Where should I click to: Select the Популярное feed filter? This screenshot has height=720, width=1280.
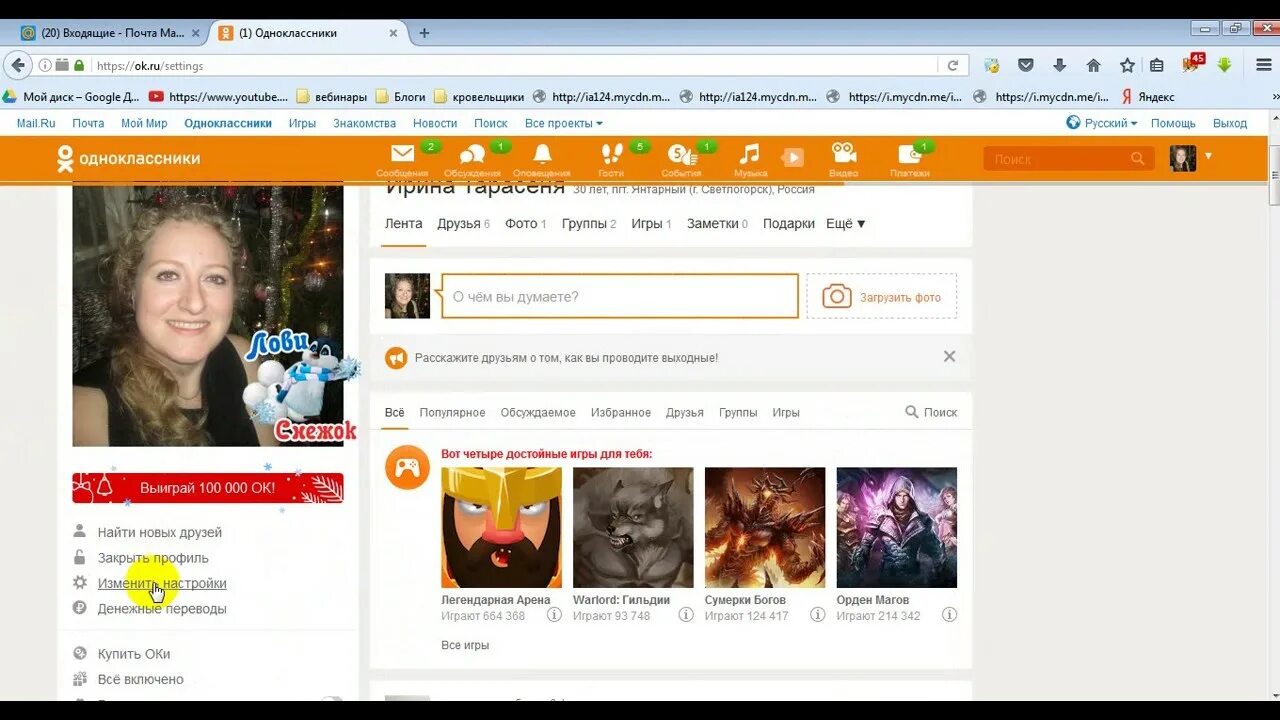452,412
